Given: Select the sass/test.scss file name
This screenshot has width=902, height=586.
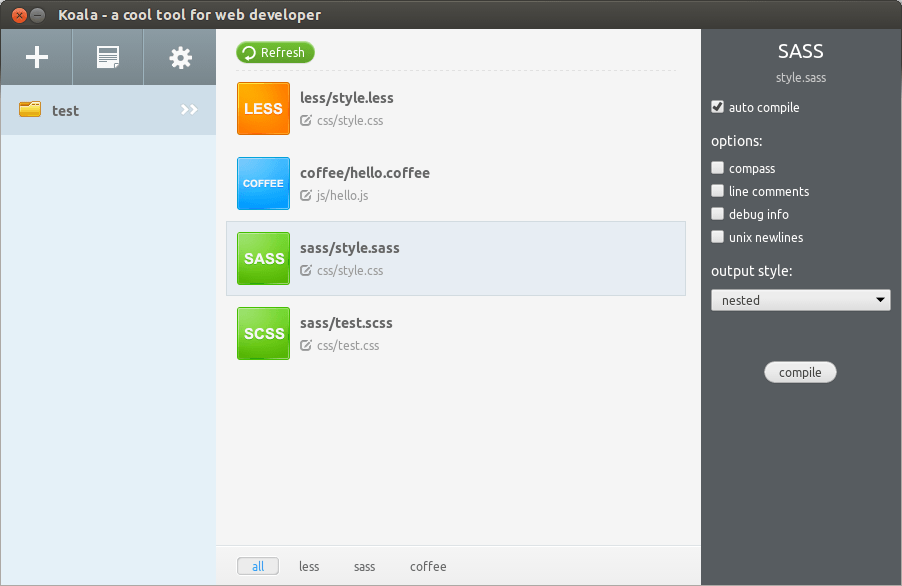Looking at the screenshot, I should click(346, 323).
